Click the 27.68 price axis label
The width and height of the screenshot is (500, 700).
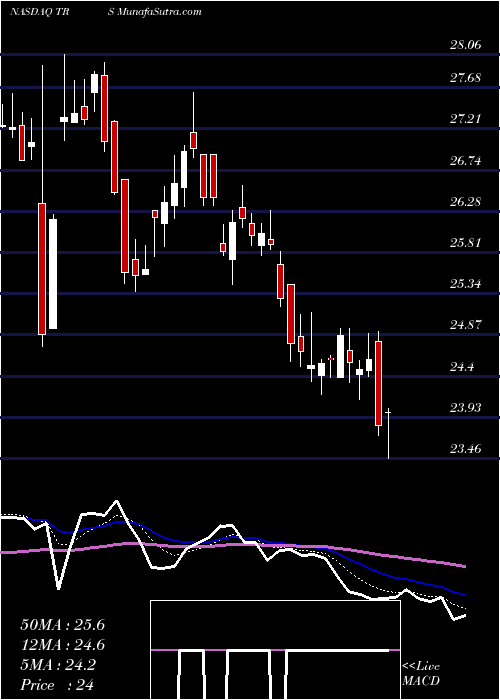tap(466, 78)
